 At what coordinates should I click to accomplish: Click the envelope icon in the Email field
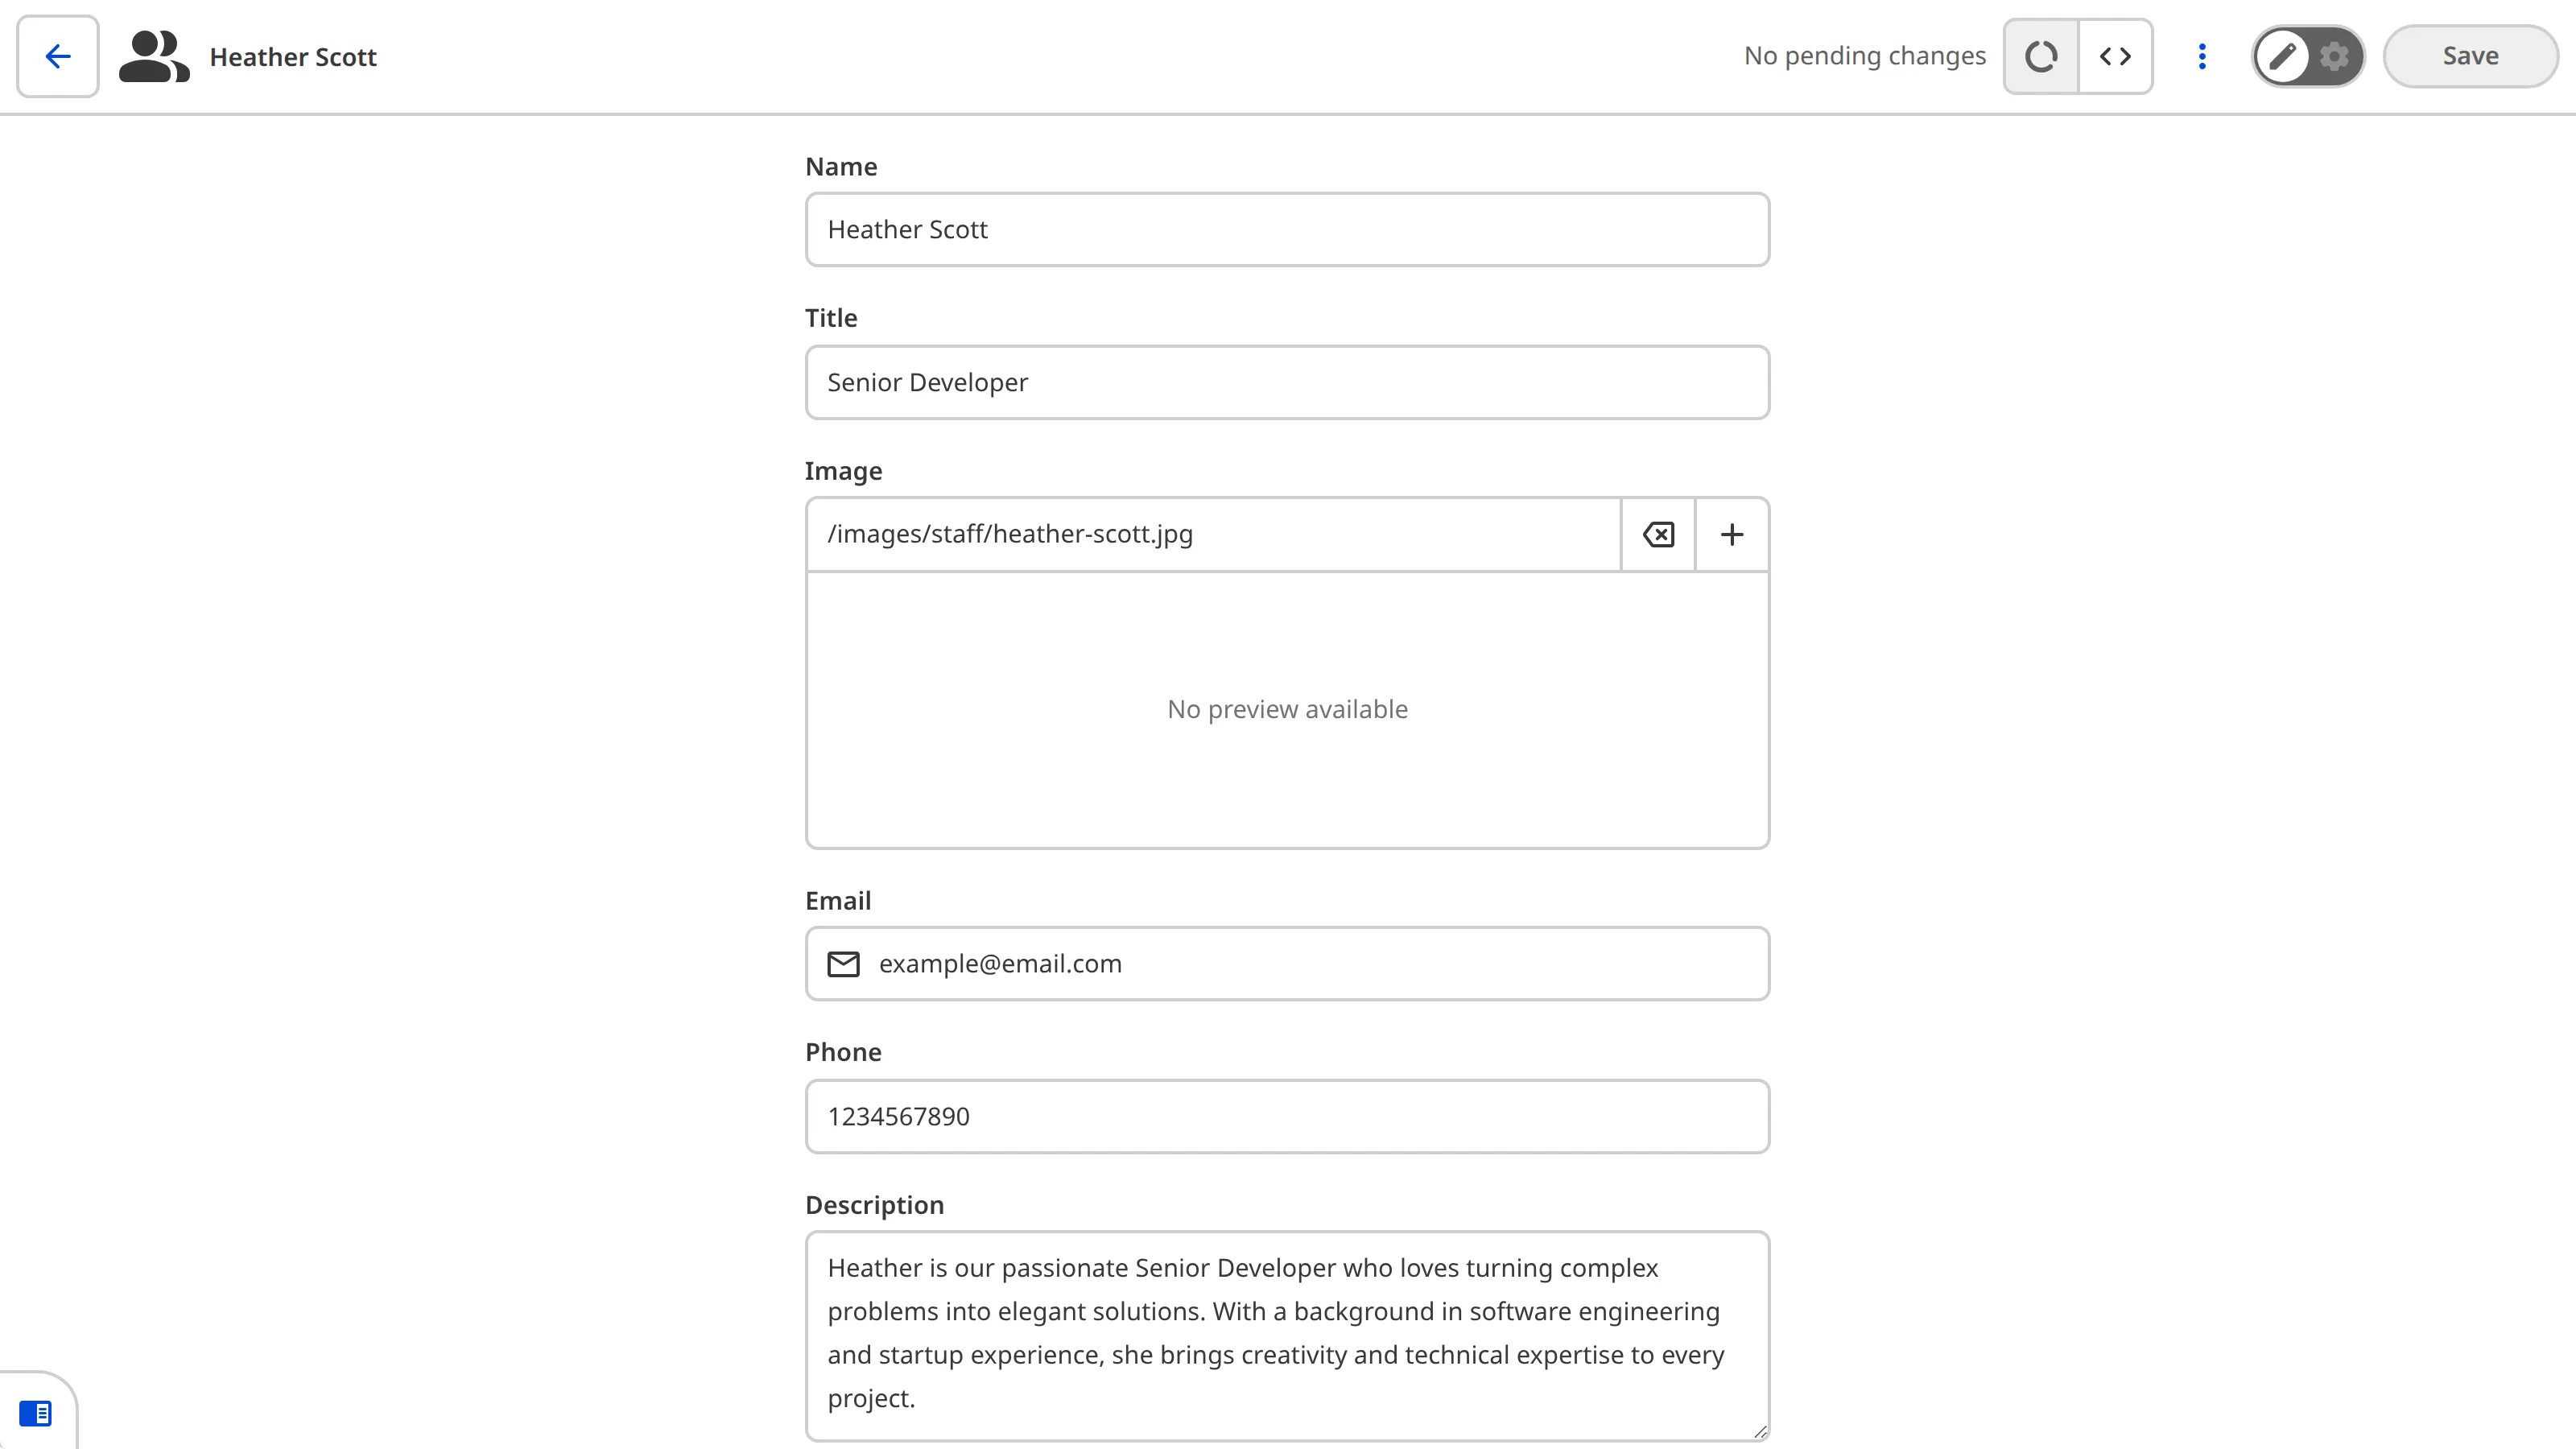coord(843,964)
